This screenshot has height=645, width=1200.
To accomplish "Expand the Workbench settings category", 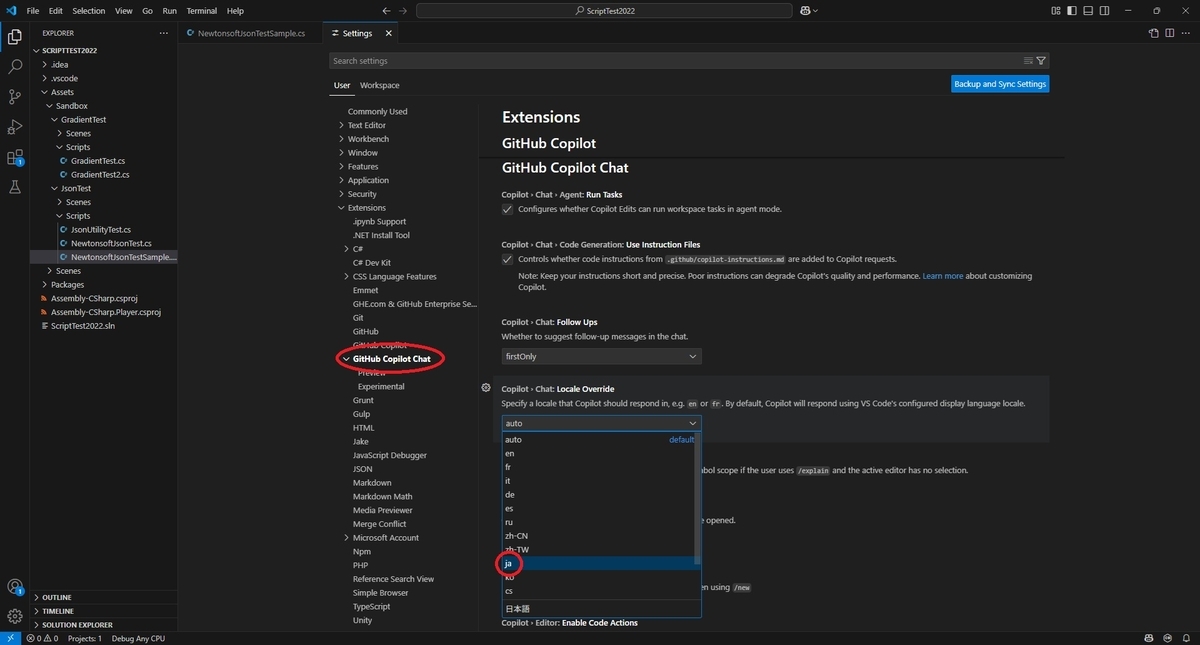I will 341,139.
